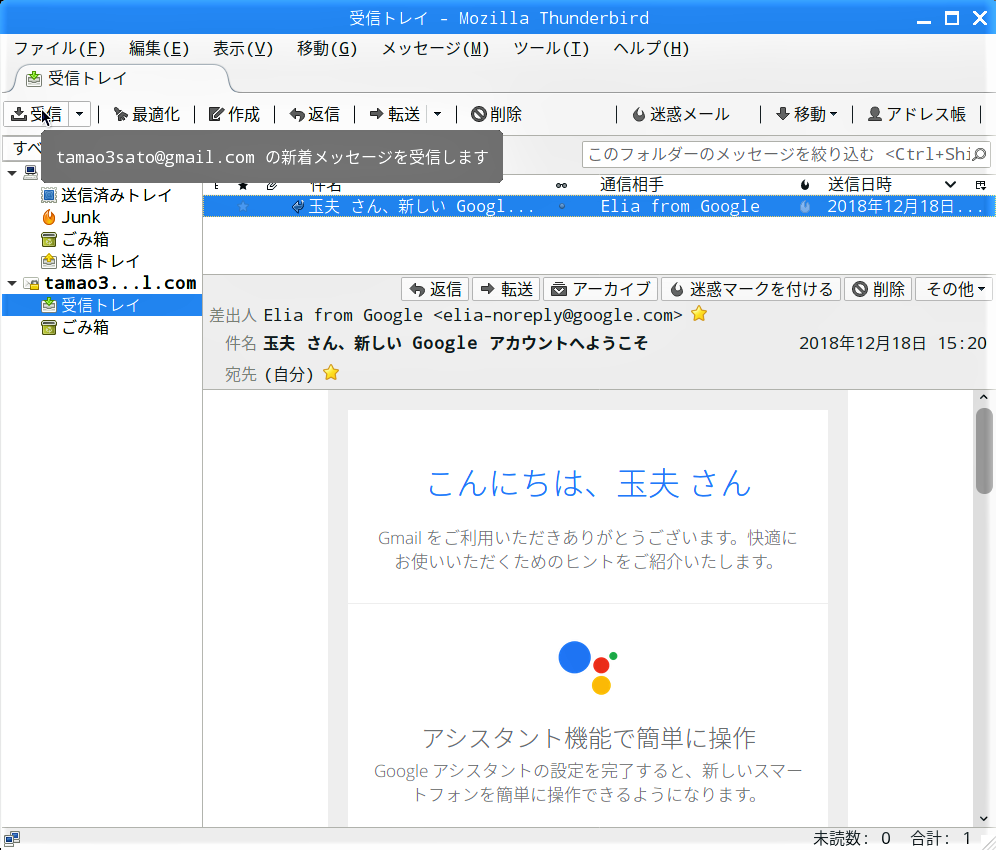
Task: Click the scrollbar down arrow
Action: click(984, 819)
